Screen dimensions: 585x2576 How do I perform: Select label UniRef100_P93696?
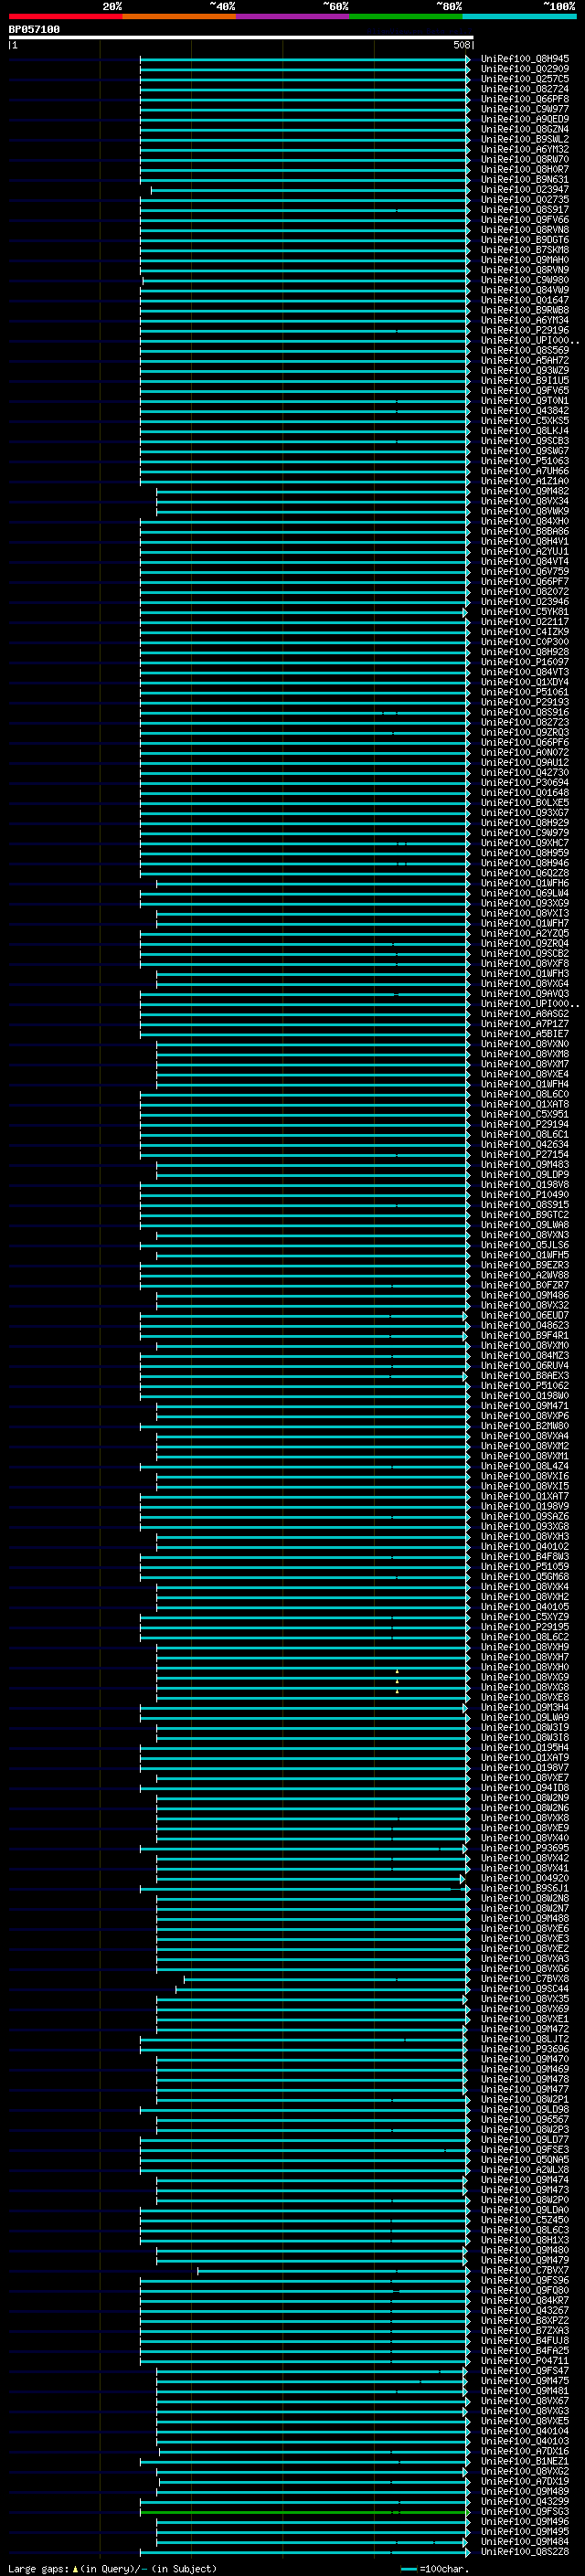(x=525, y=2049)
